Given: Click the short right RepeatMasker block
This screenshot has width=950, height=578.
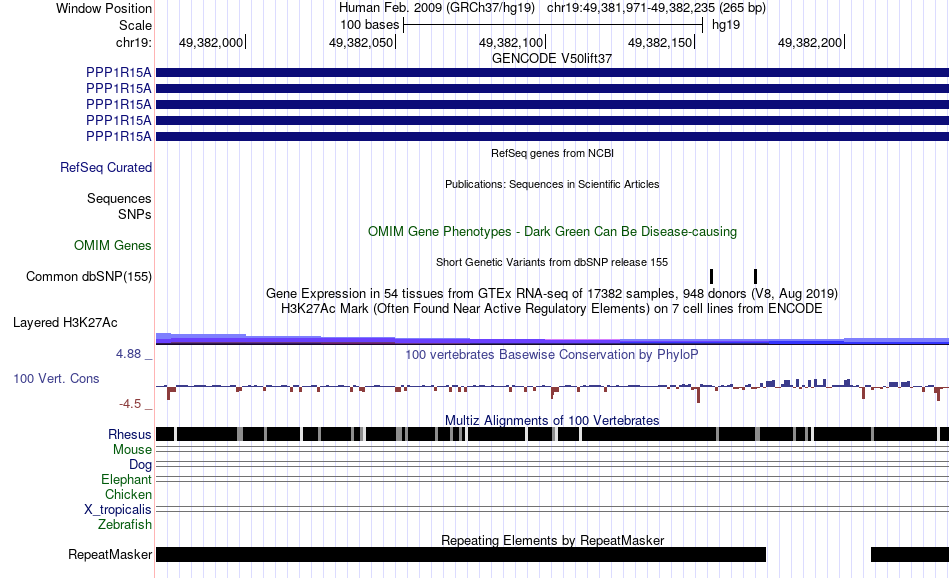Looking at the screenshot, I should point(910,554).
